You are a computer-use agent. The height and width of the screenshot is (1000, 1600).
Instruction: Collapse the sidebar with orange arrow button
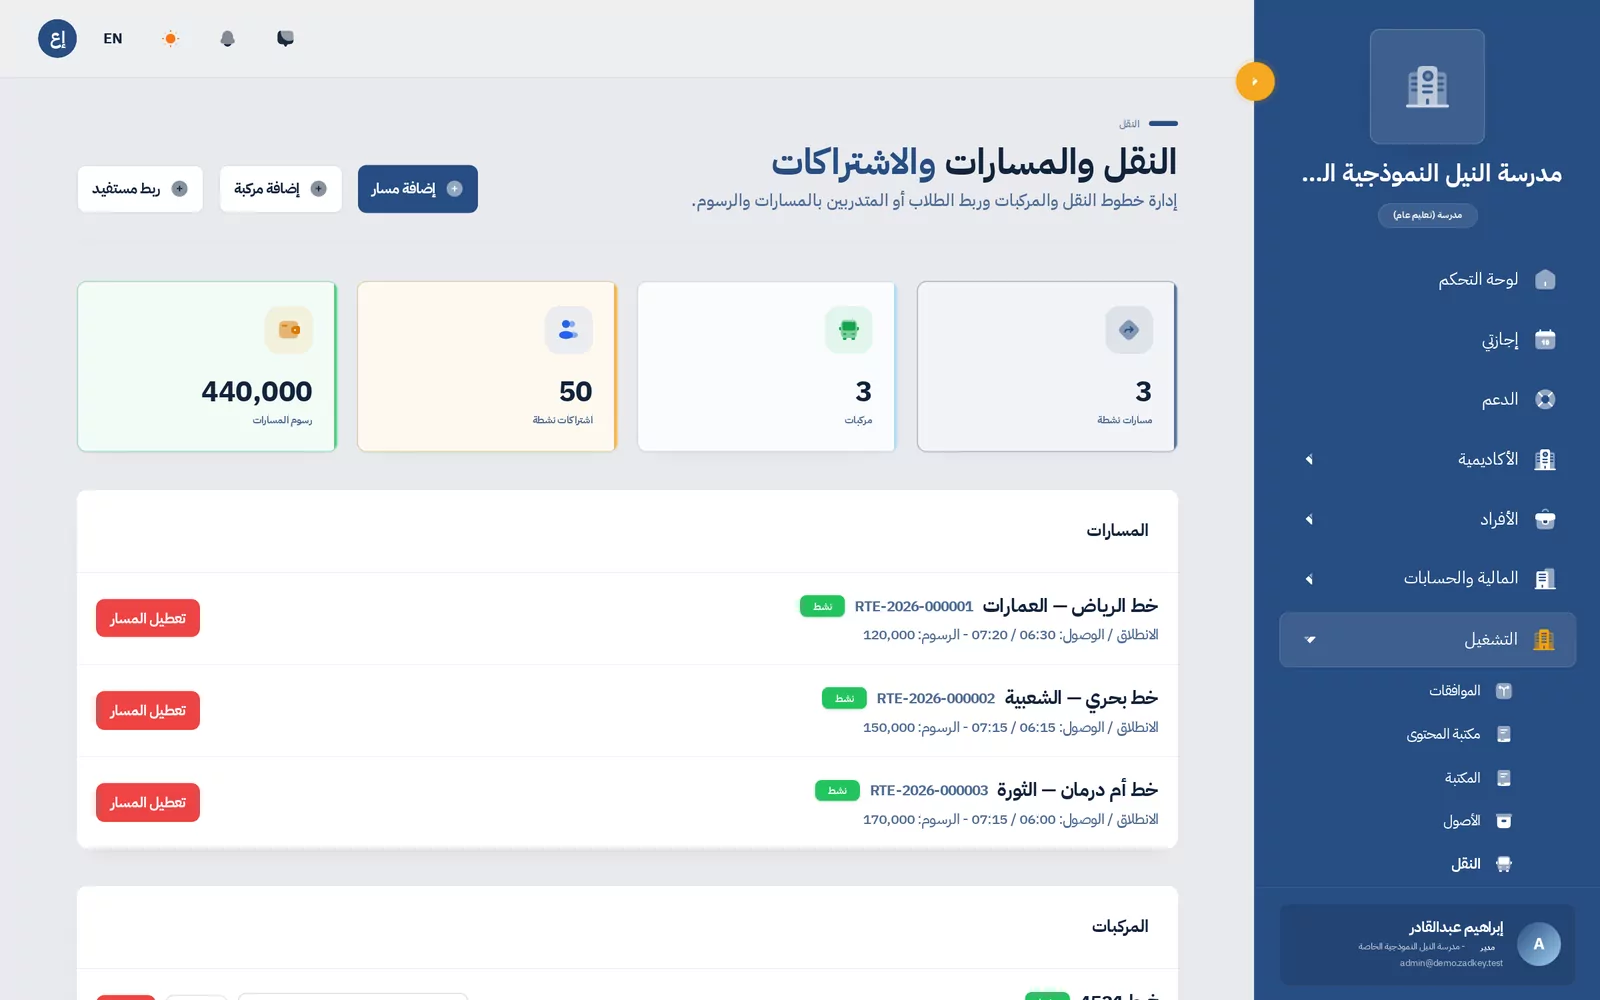(x=1255, y=81)
